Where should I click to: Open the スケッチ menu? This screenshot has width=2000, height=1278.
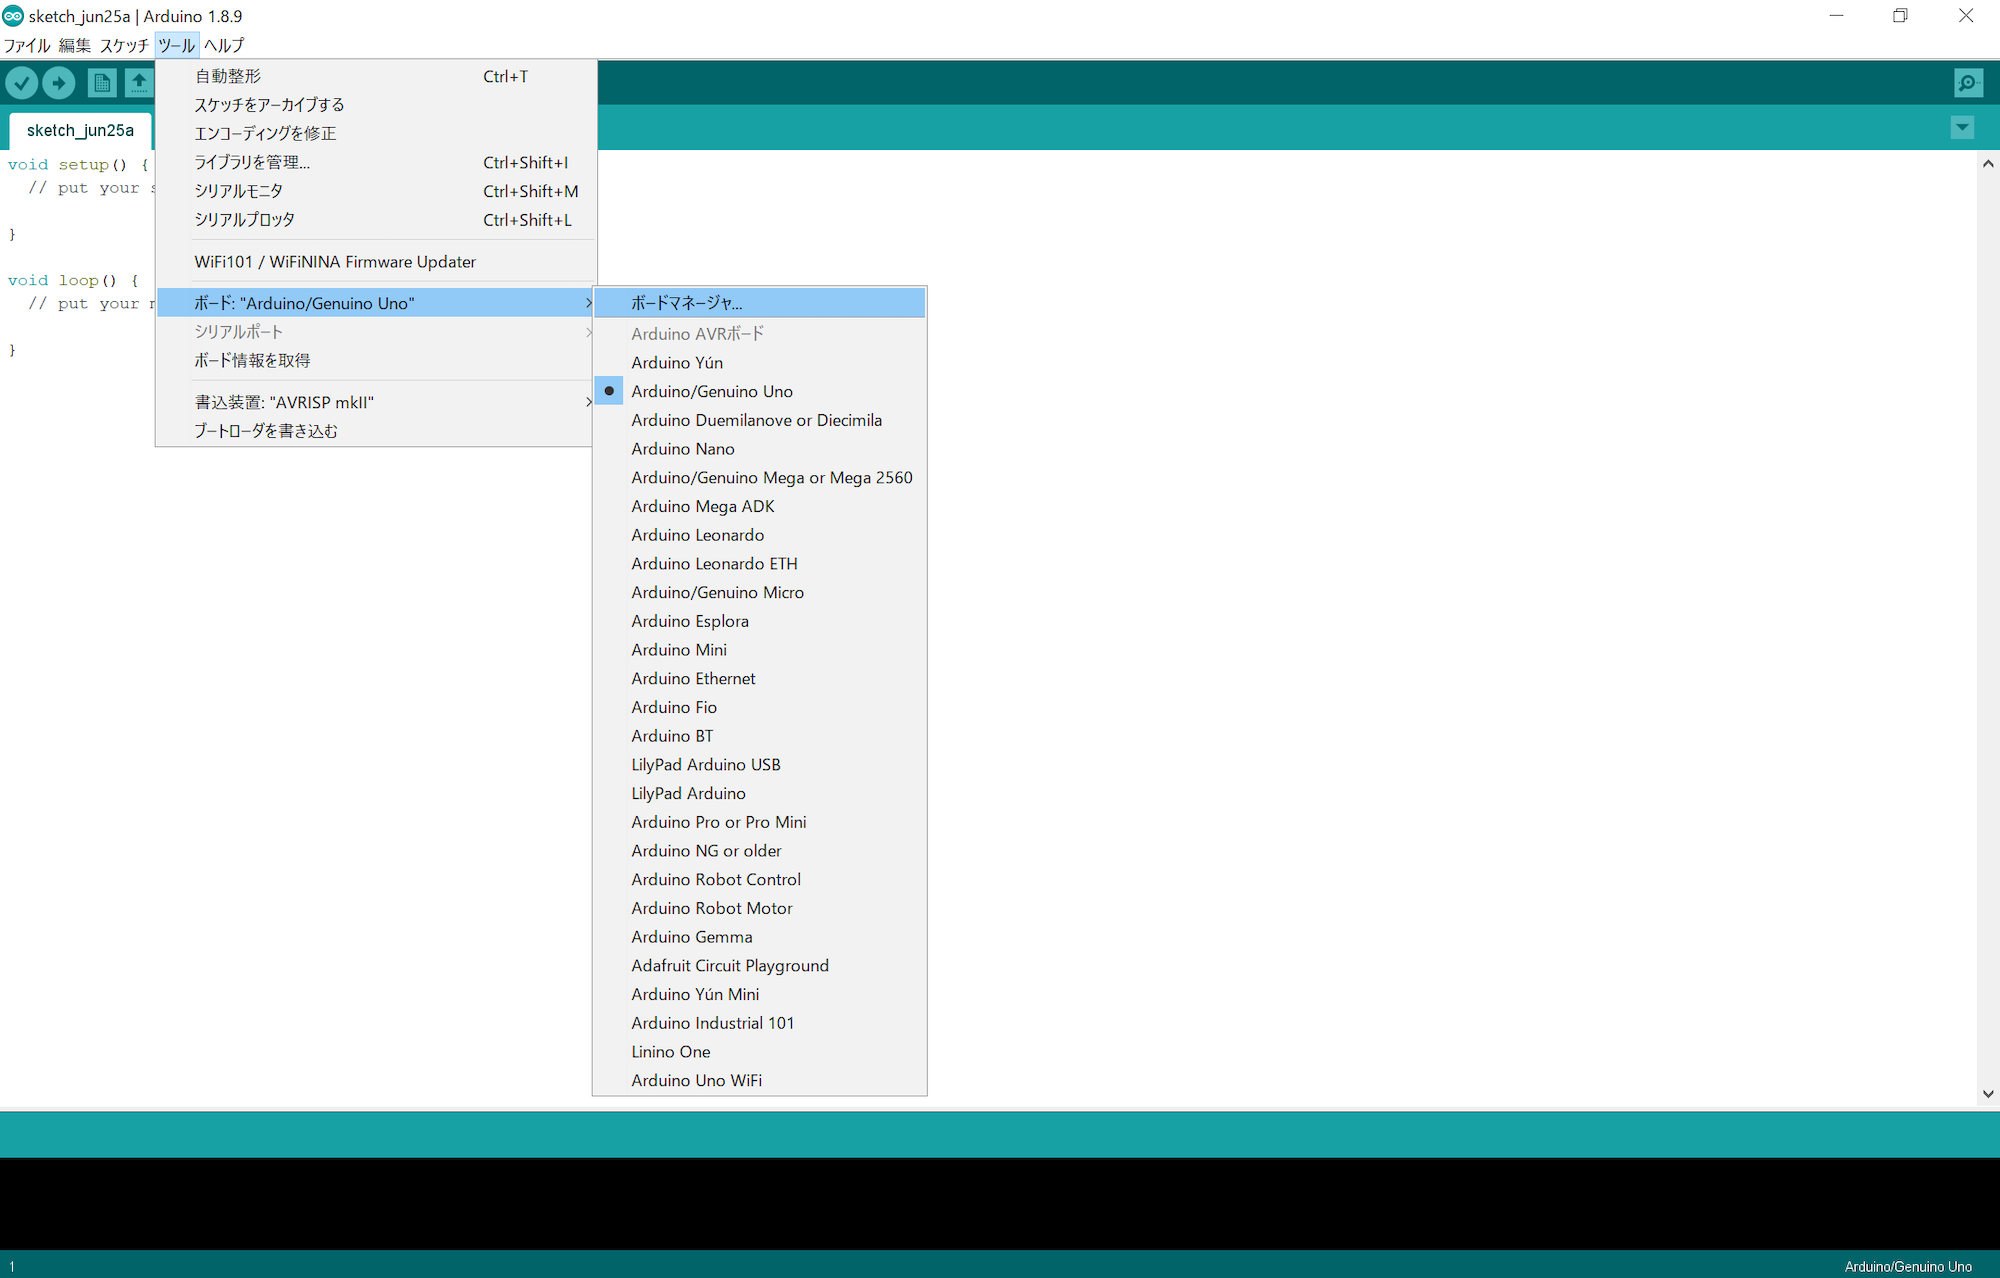[x=123, y=45]
